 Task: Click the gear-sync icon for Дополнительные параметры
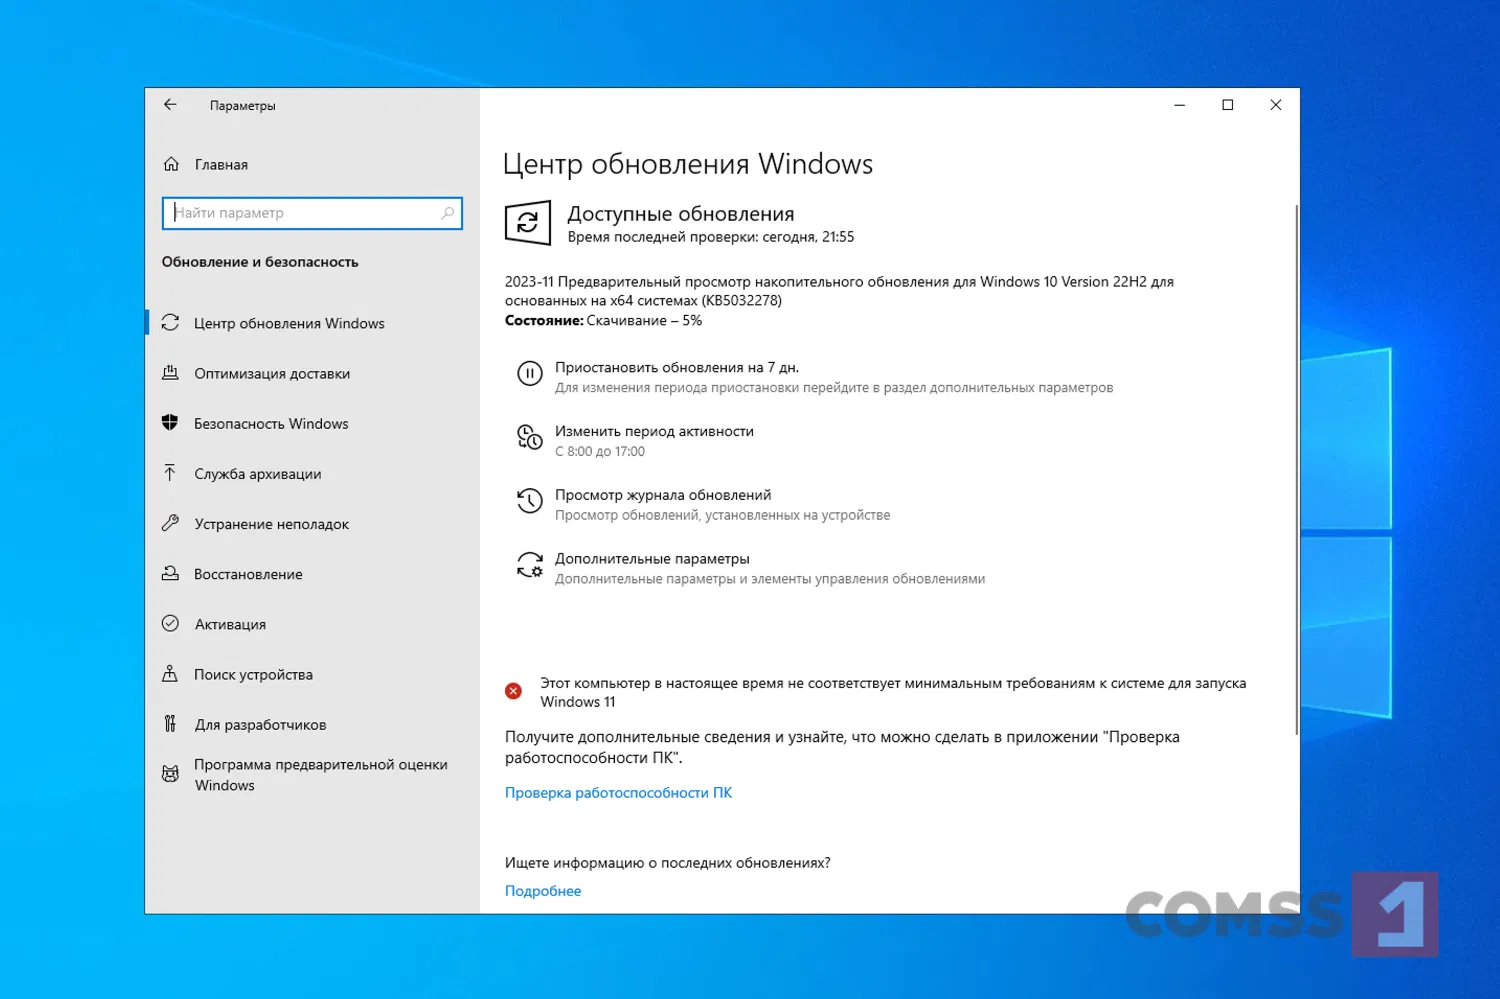click(x=530, y=565)
